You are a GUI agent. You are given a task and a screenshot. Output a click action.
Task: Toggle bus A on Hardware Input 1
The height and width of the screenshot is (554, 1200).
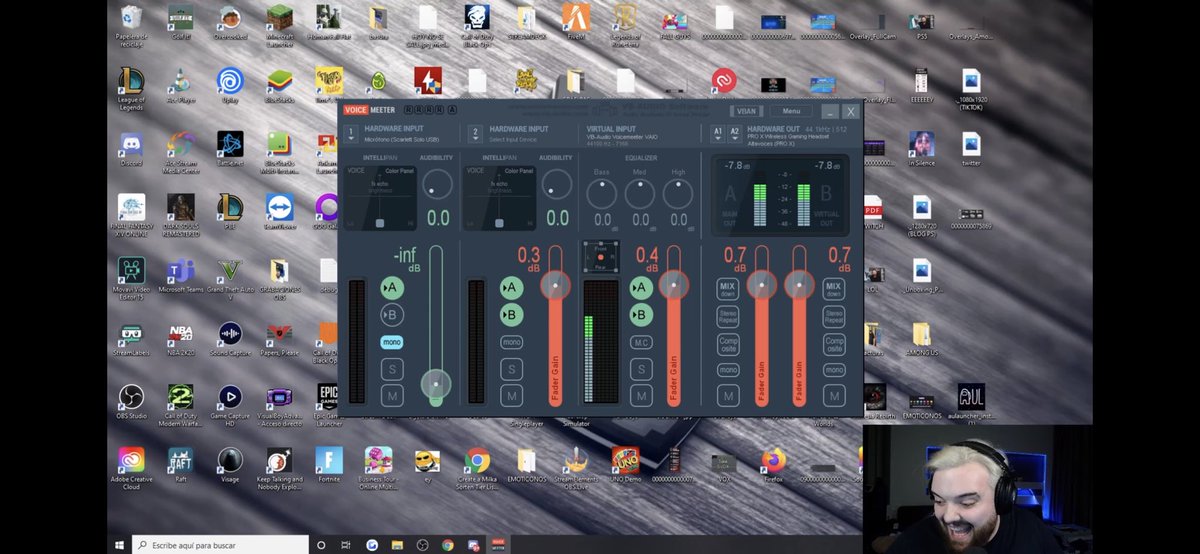click(x=392, y=288)
